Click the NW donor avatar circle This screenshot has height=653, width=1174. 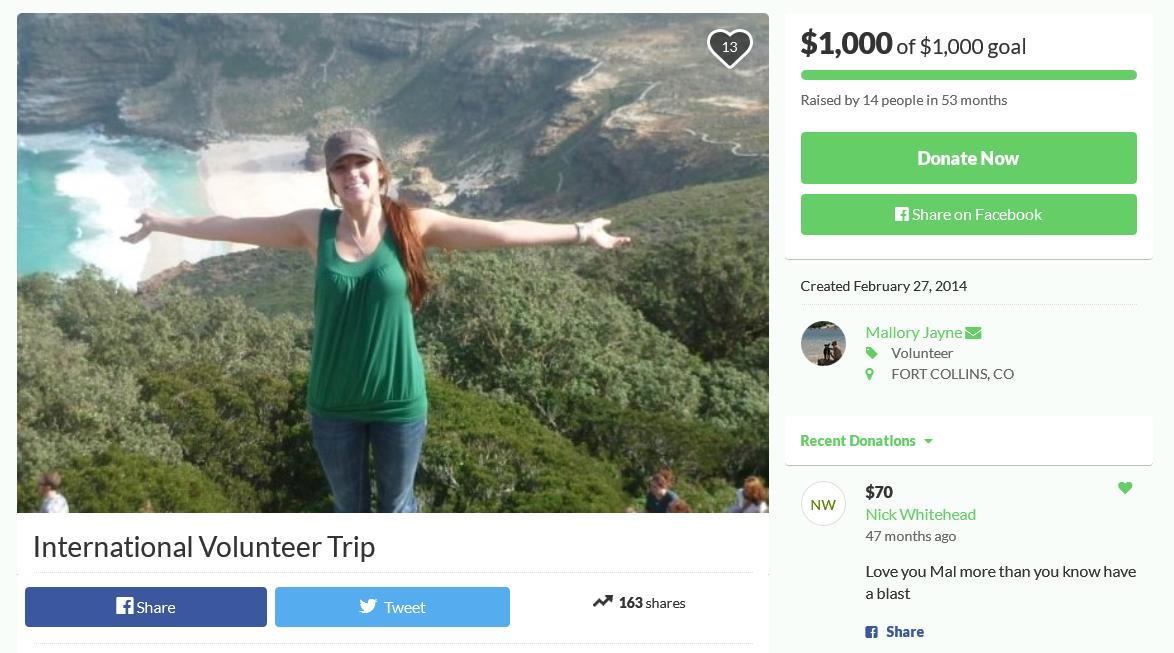[823, 504]
